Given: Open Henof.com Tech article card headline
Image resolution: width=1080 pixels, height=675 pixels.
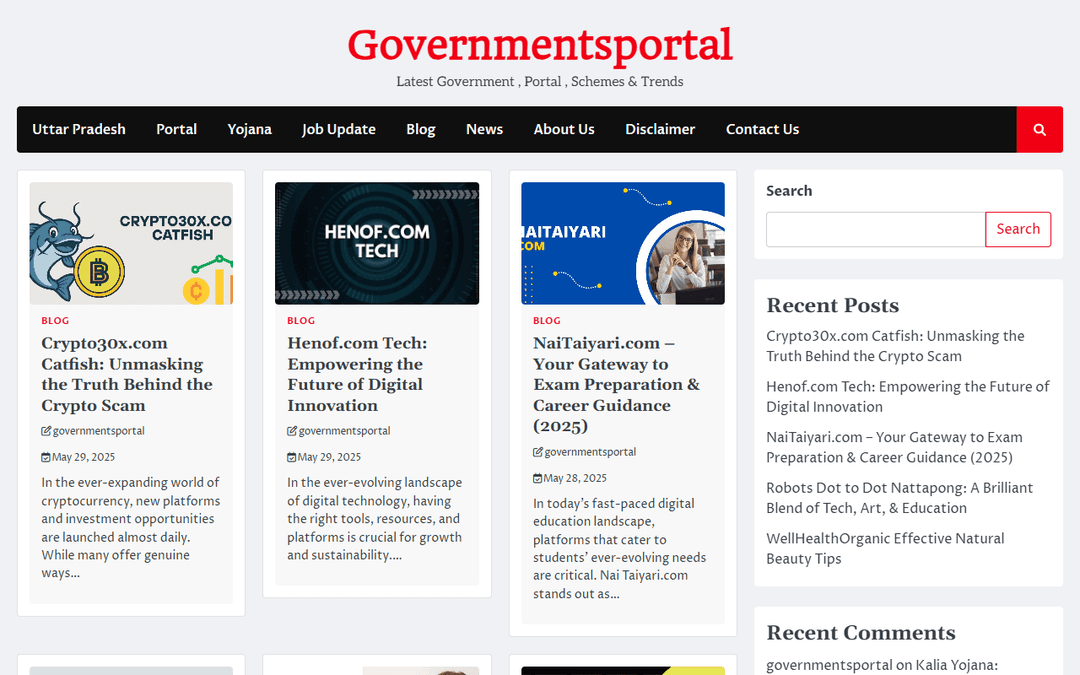Looking at the screenshot, I should tap(357, 375).
